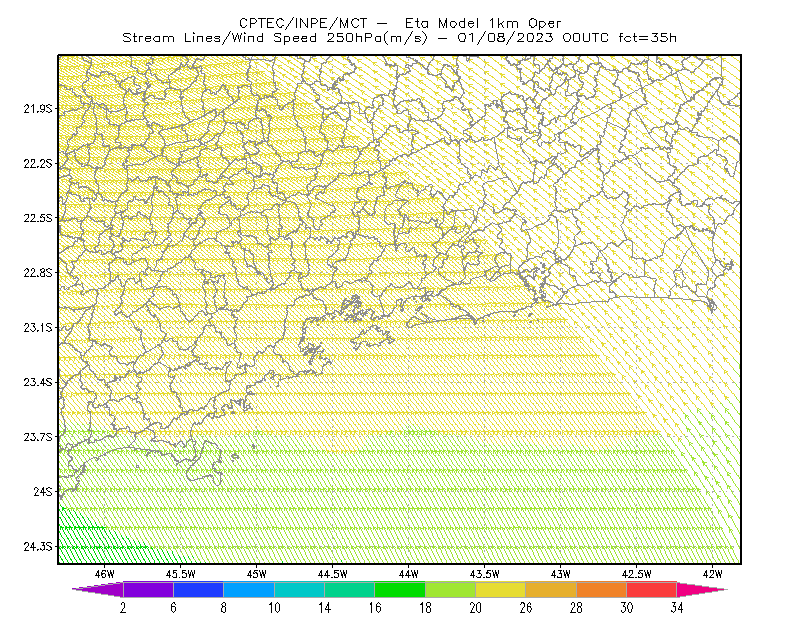Viewport: 800px width, 618px height.
Task: Click the CPTEC/INPE/MCT Eta Model title text
Action: point(400,23)
